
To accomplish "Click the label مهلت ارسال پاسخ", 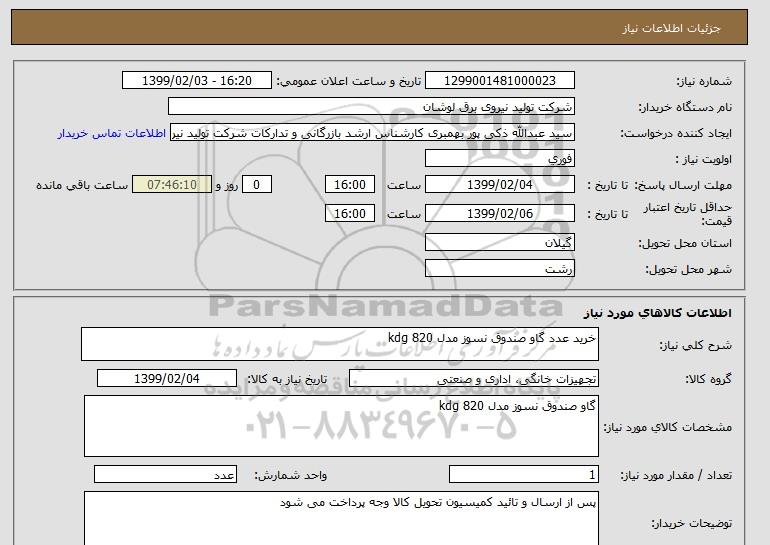I will 683,186.
